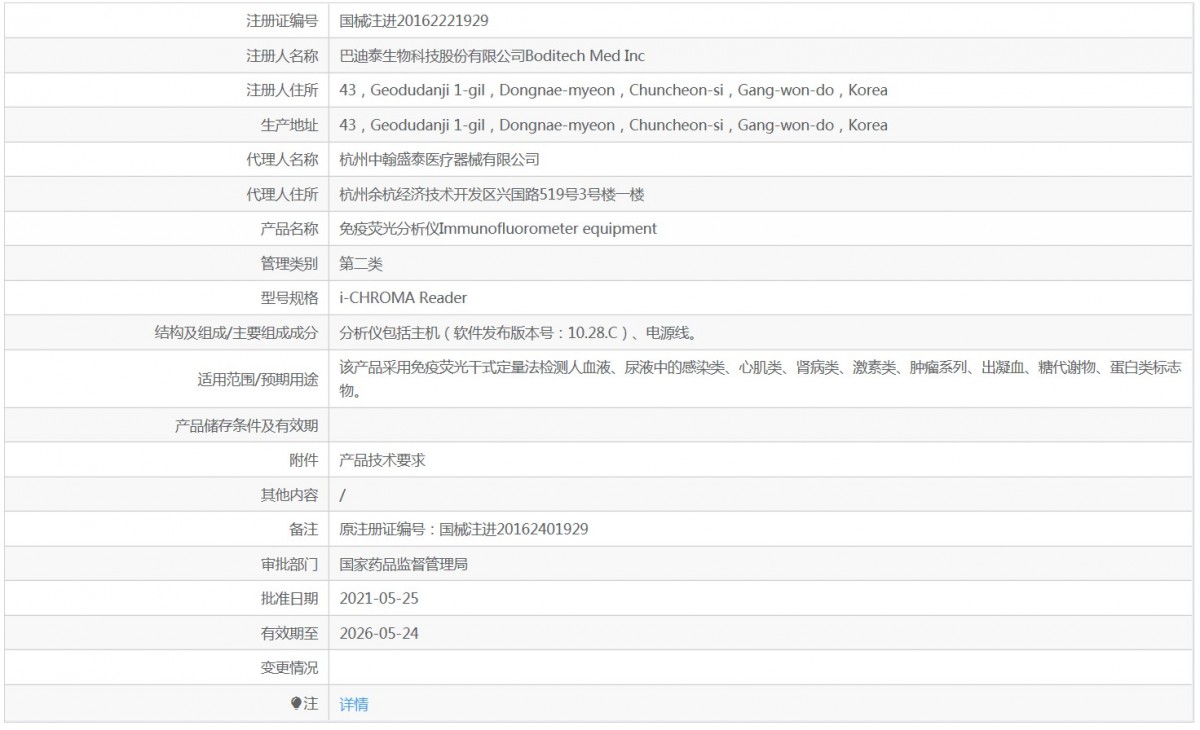Select the model i-CHROMA Reader
Screen dimensions: 1200x730
coord(403,298)
